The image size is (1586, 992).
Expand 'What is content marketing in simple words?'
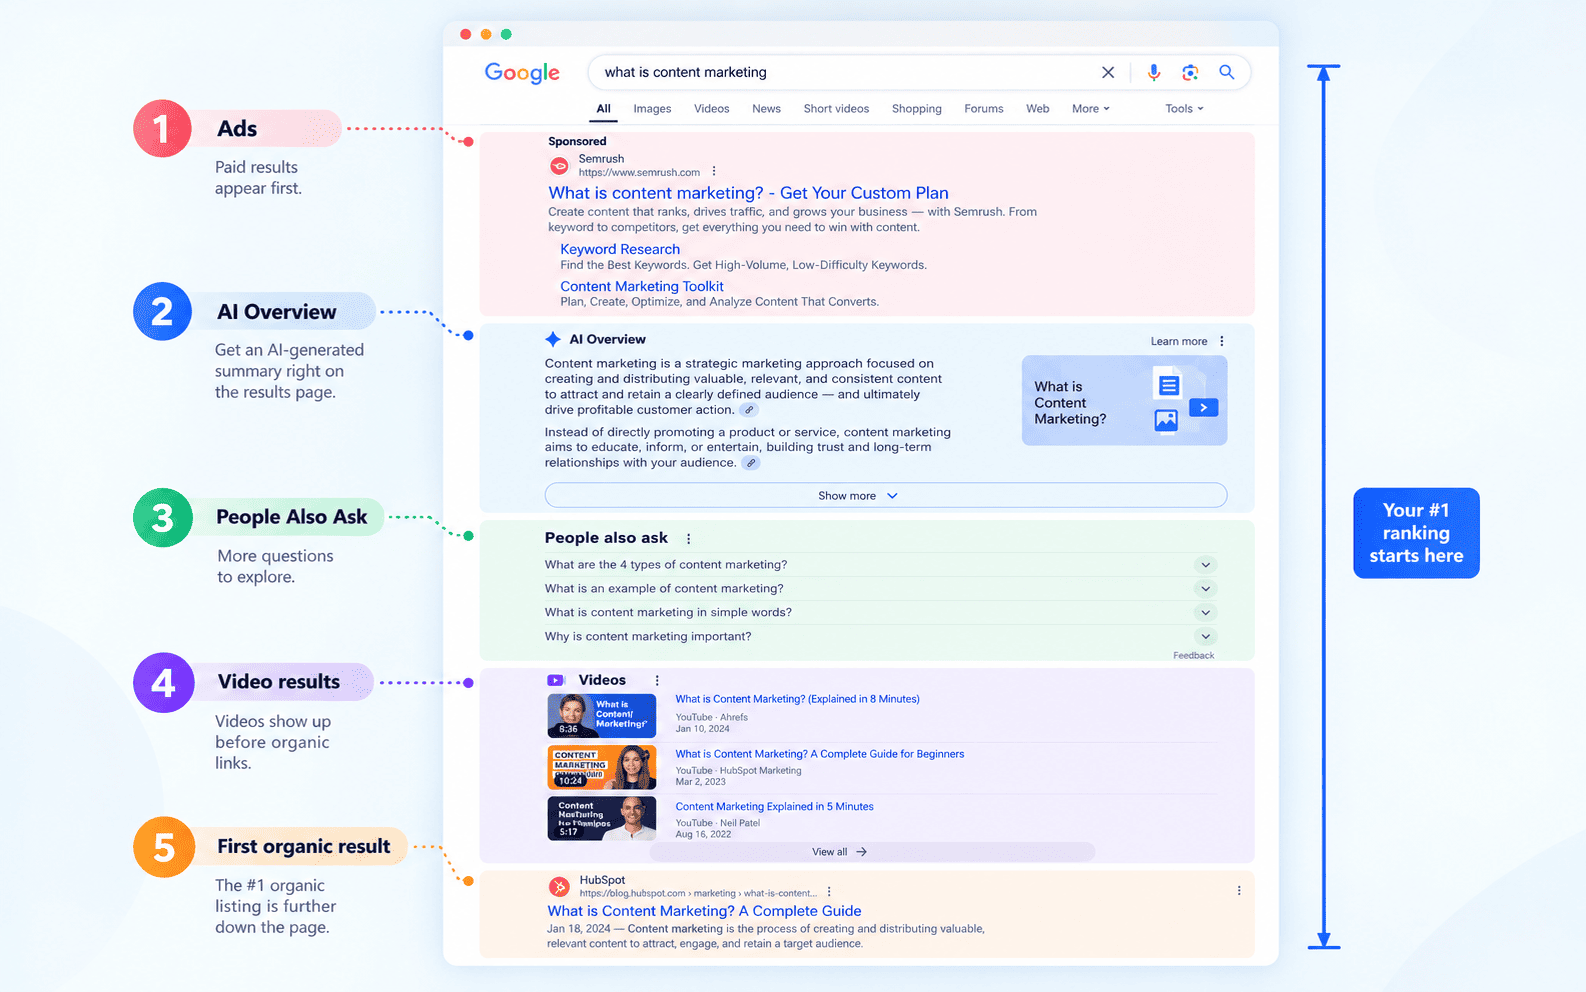tap(1205, 613)
